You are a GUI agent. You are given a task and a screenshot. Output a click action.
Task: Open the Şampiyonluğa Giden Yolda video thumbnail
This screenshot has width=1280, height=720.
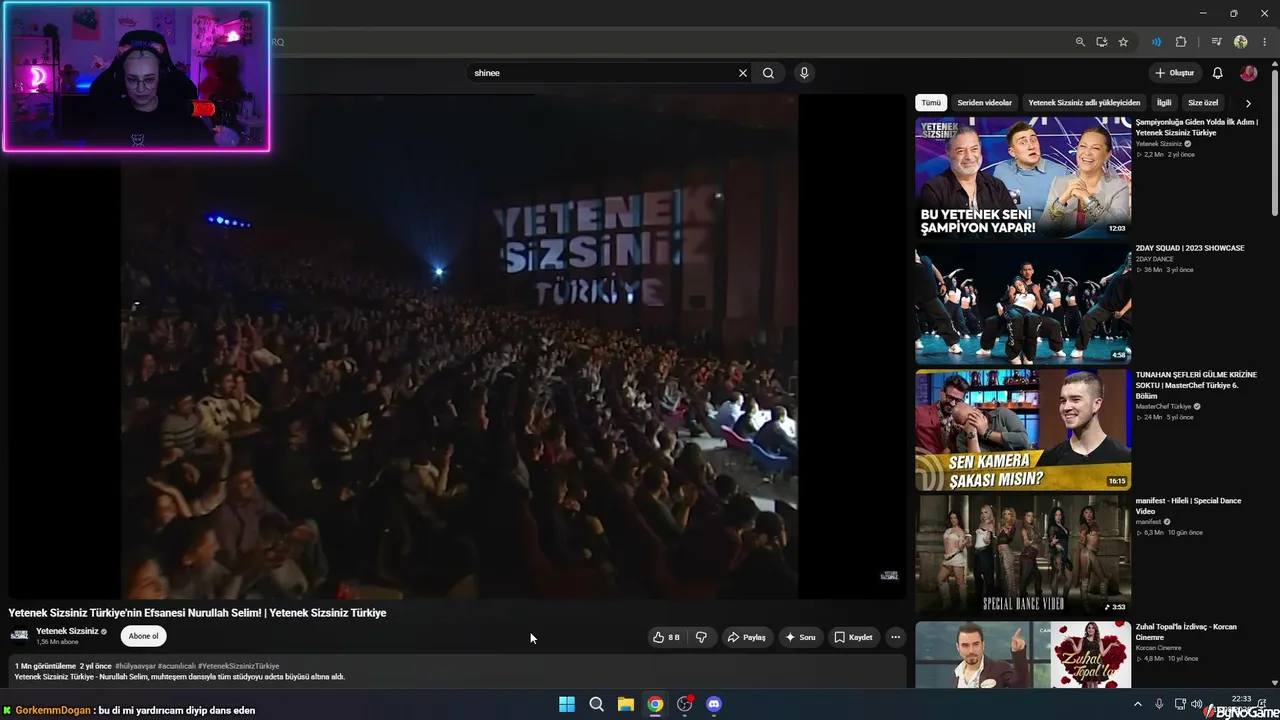pos(1023,177)
